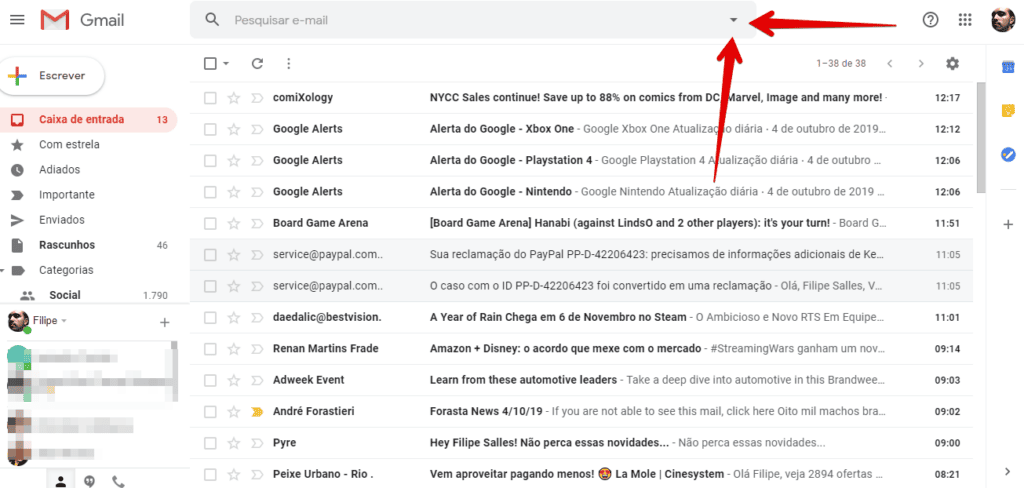Open the settings gear
This screenshot has width=1024, height=488.
tap(953, 63)
